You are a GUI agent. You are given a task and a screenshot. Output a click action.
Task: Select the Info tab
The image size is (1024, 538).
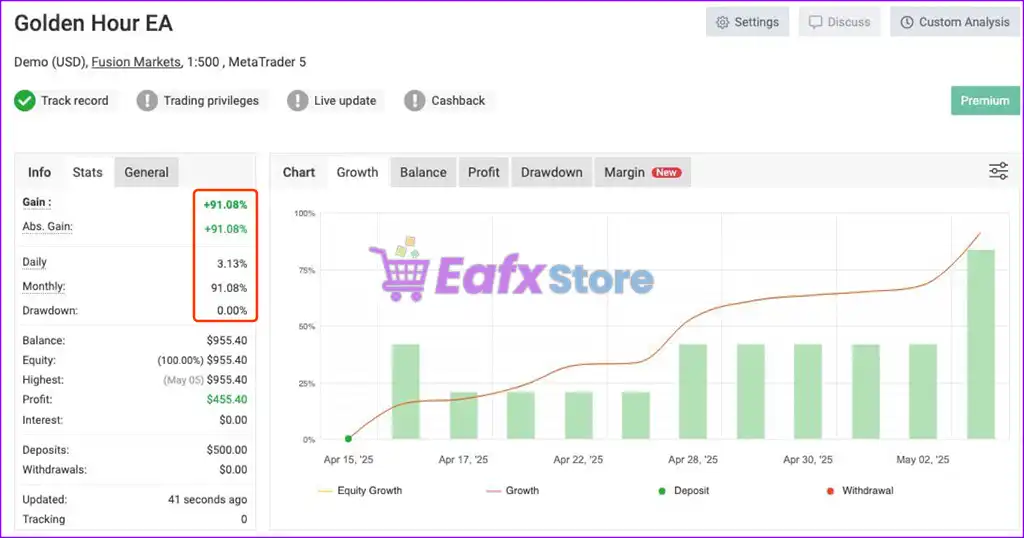[x=39, y=172]
